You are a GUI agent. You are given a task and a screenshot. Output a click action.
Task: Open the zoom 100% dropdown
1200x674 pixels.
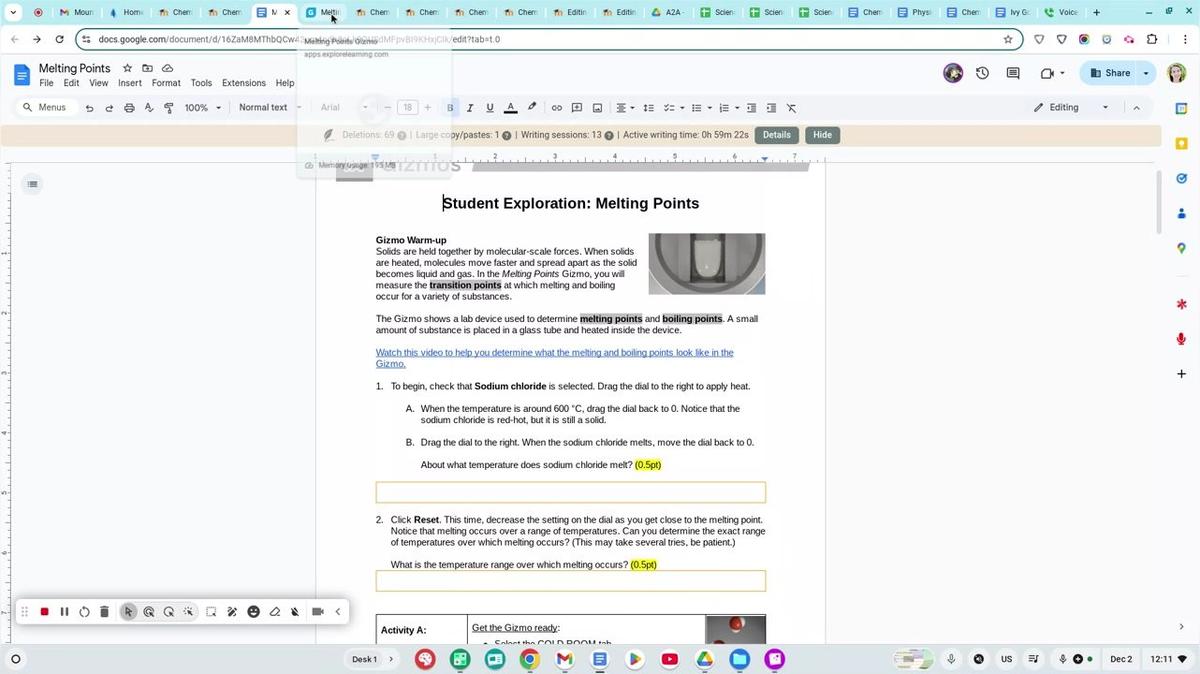(x=201, y=108)
